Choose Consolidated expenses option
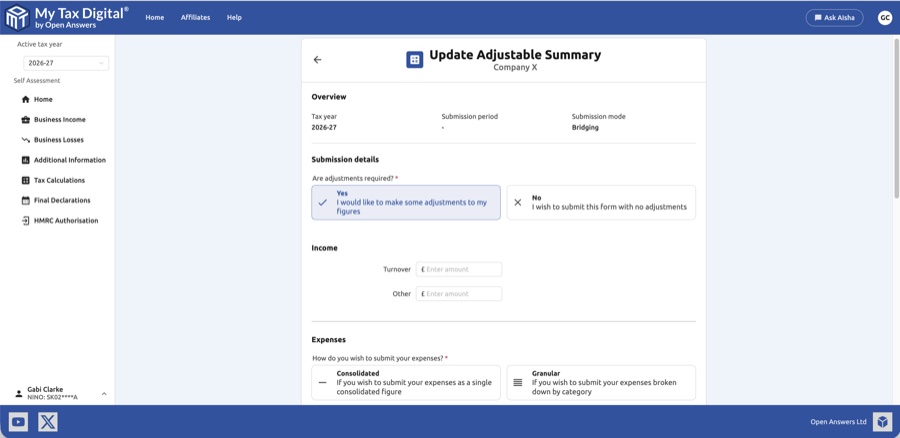This screenshot has width=900, height=438. coord(406,382)
